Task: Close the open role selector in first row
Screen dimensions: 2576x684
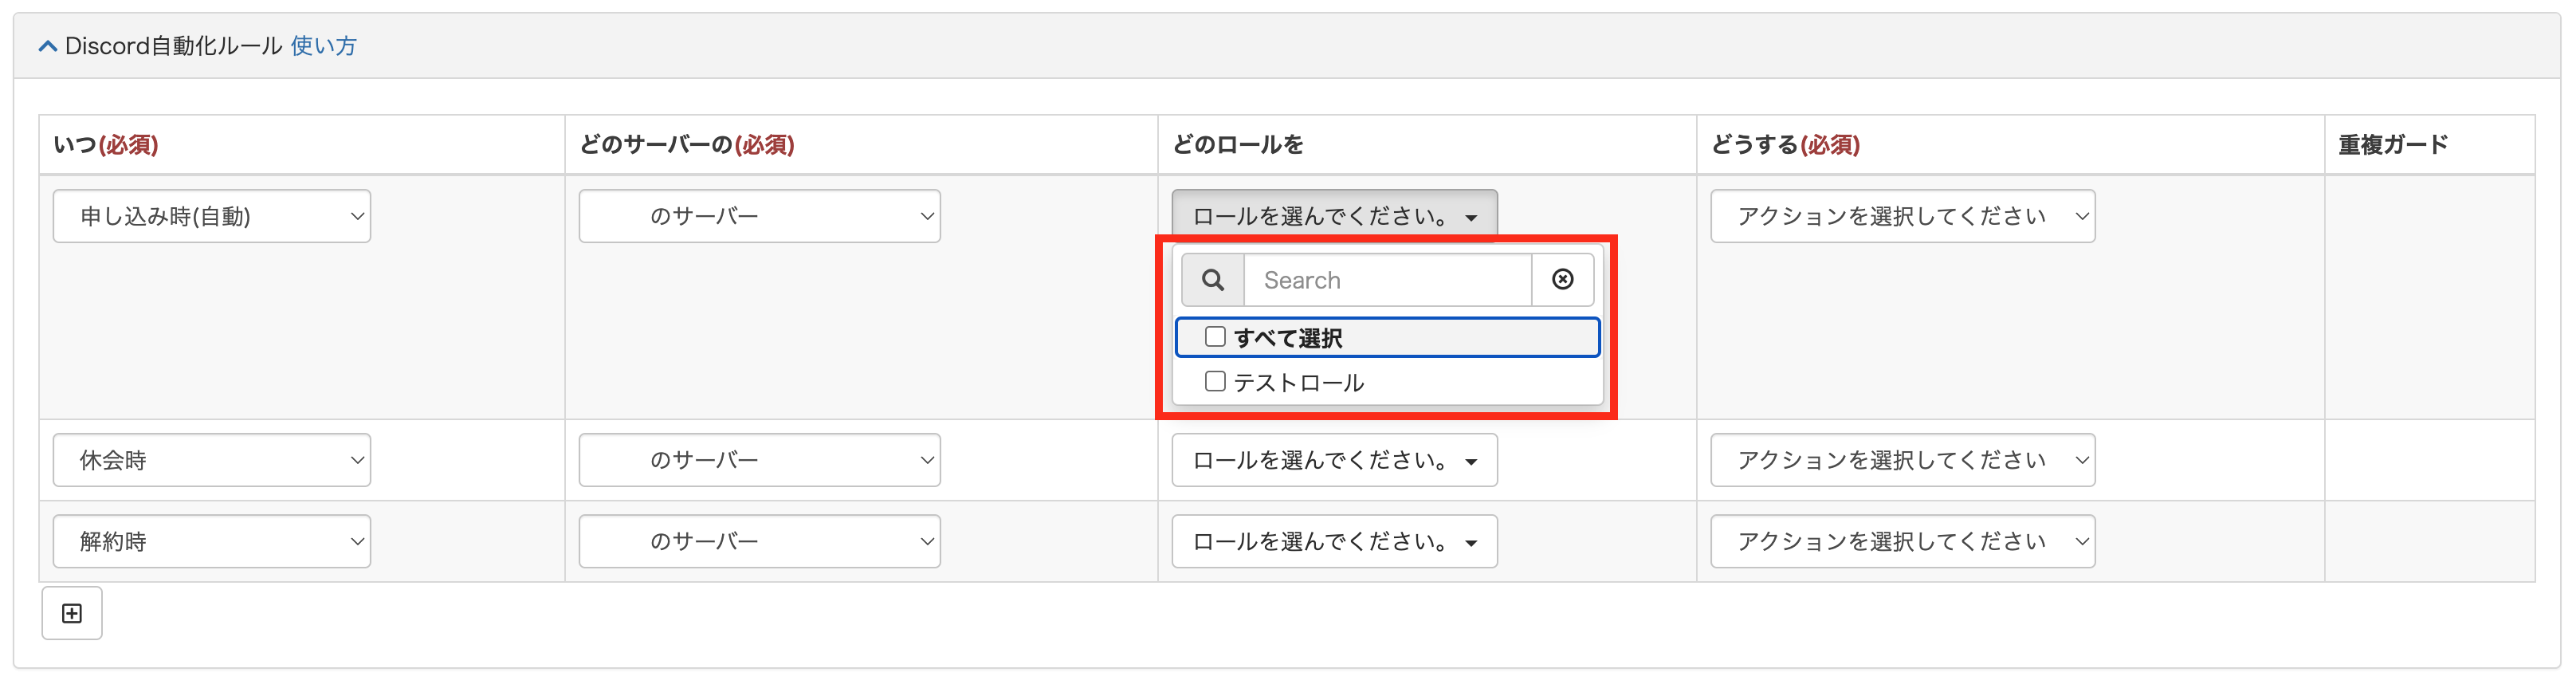Action: click(1334, 216)
